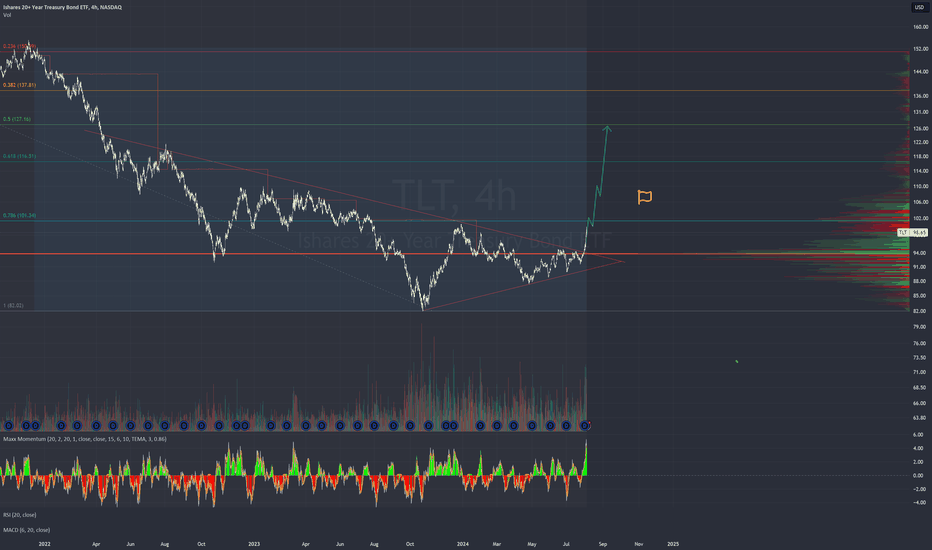Click 2025 on the time axis
932x550 pixels.
click(673, 544)
